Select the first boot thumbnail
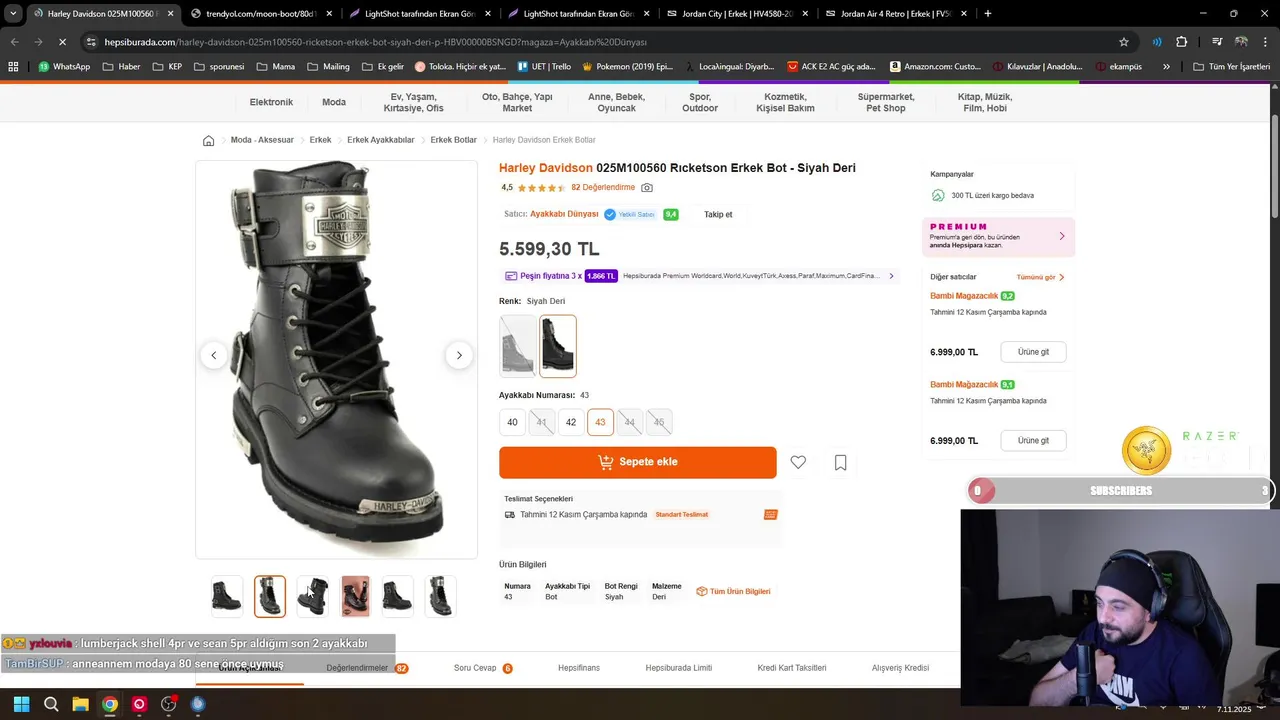 tap(227, 597)
